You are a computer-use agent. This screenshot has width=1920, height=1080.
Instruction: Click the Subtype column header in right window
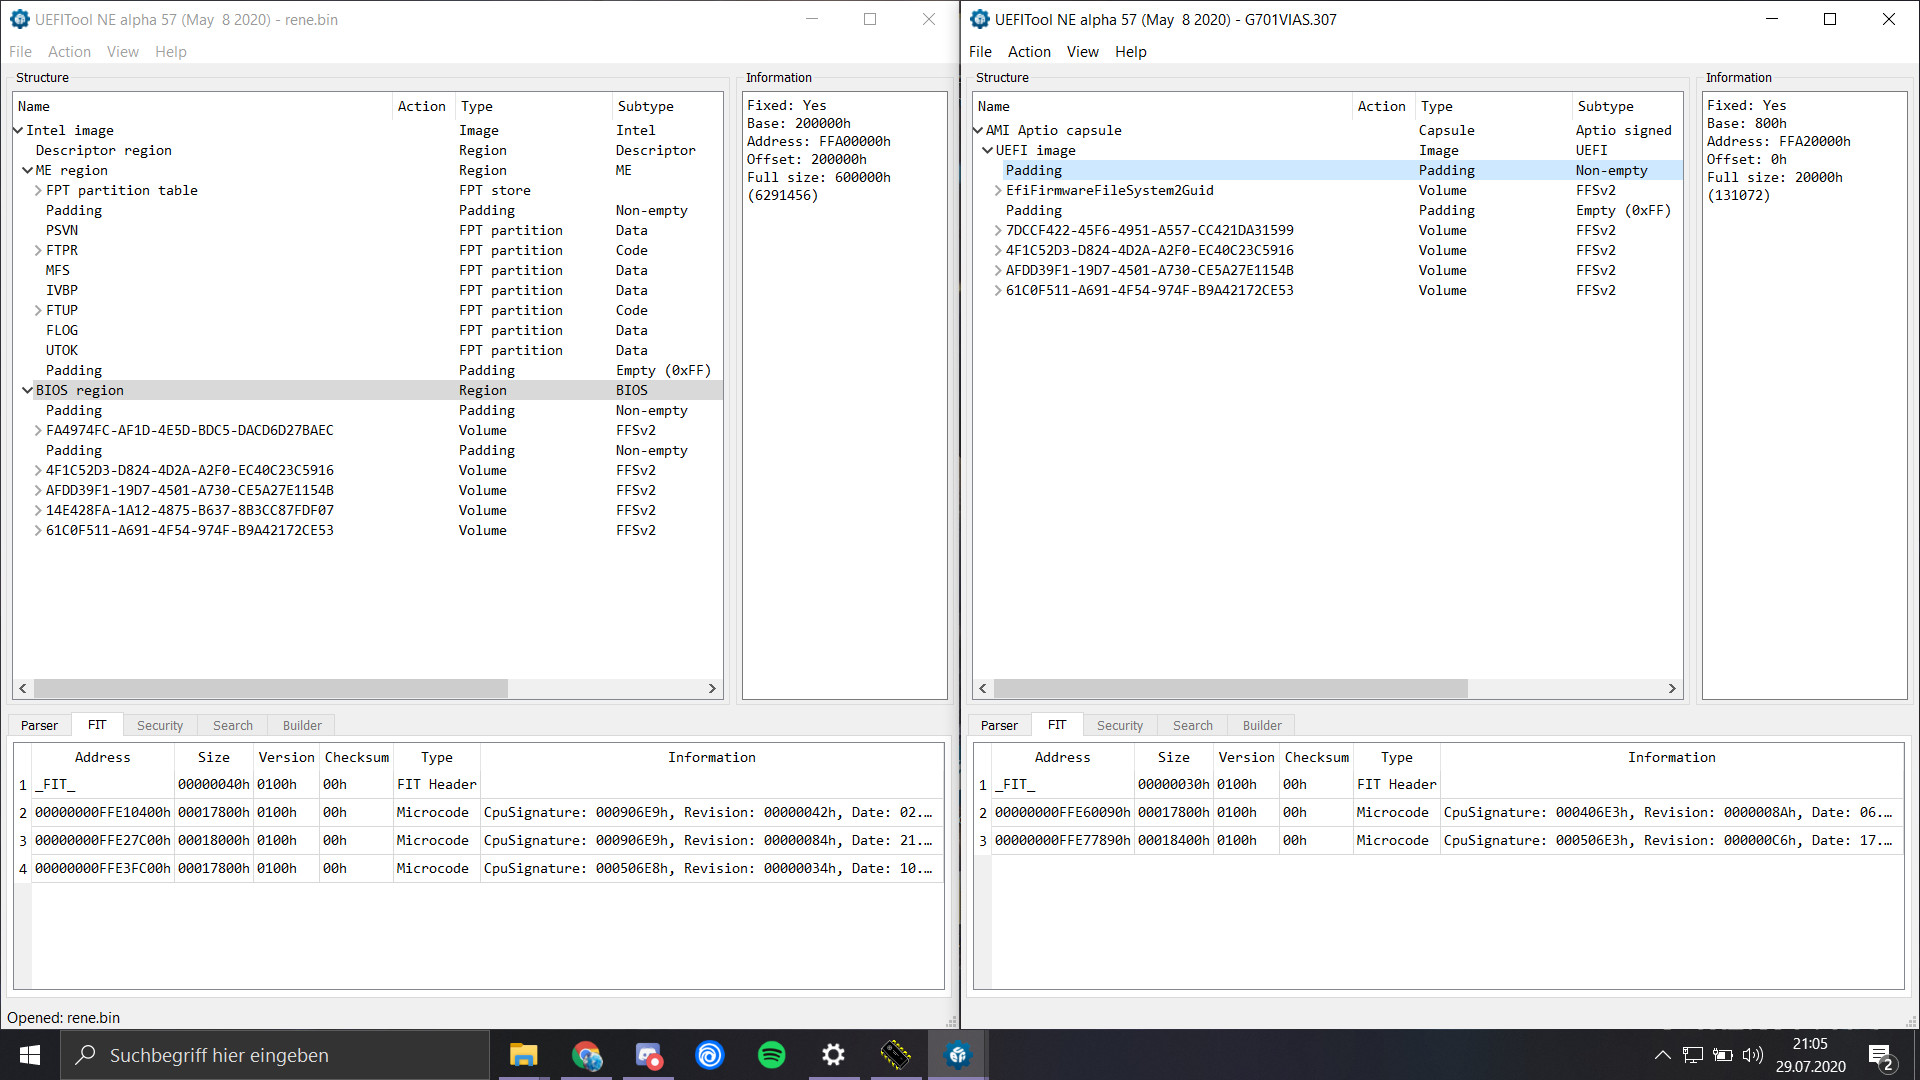[1605, 106]
